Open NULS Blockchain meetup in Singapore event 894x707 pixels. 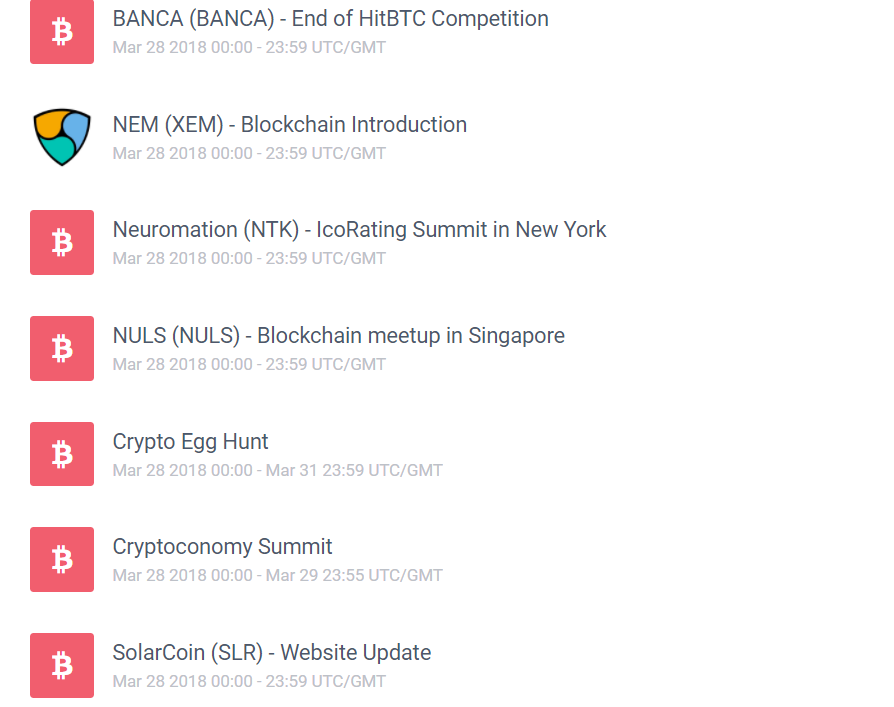pyautogui.click(x=338, y=336)
